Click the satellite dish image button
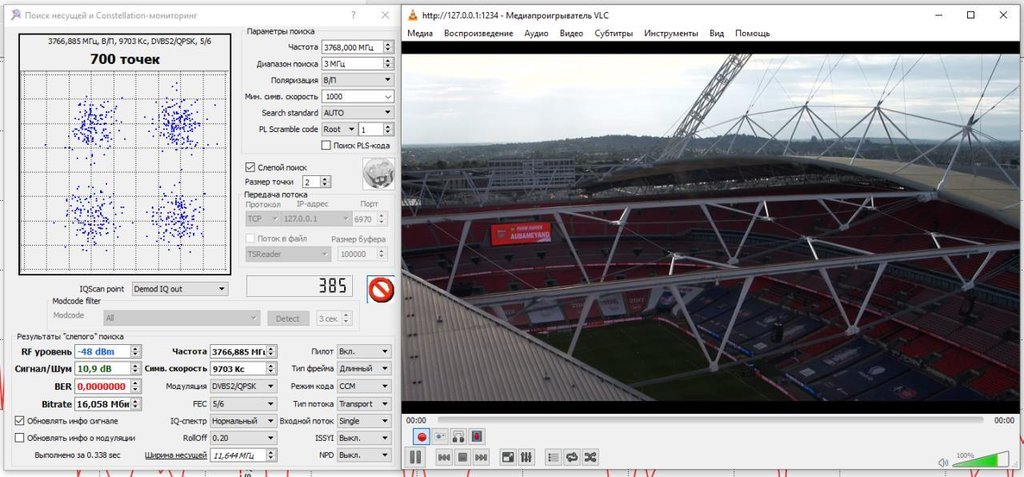 [378, 173]
